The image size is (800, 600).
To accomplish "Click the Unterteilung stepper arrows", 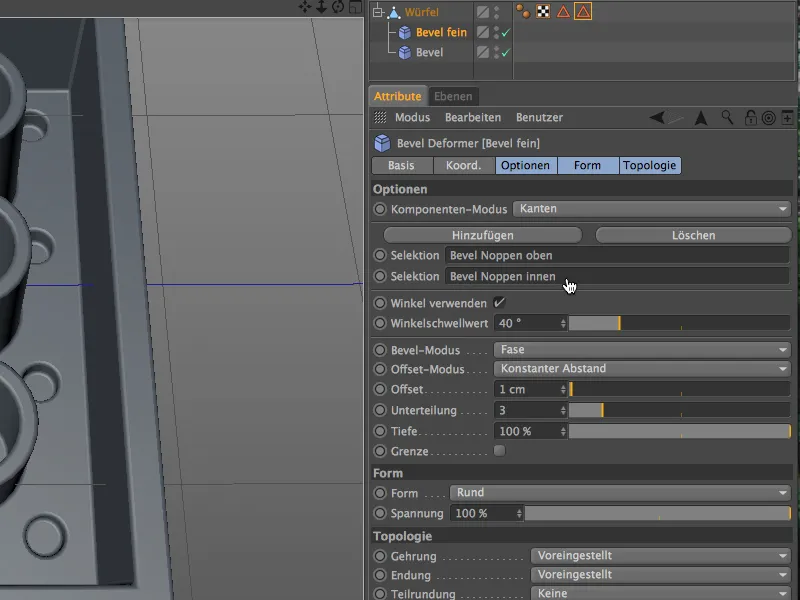I will pos(563,410).
